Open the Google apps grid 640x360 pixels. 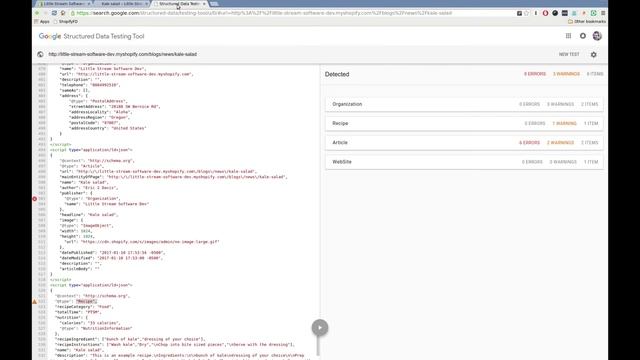tap(568, 36)
